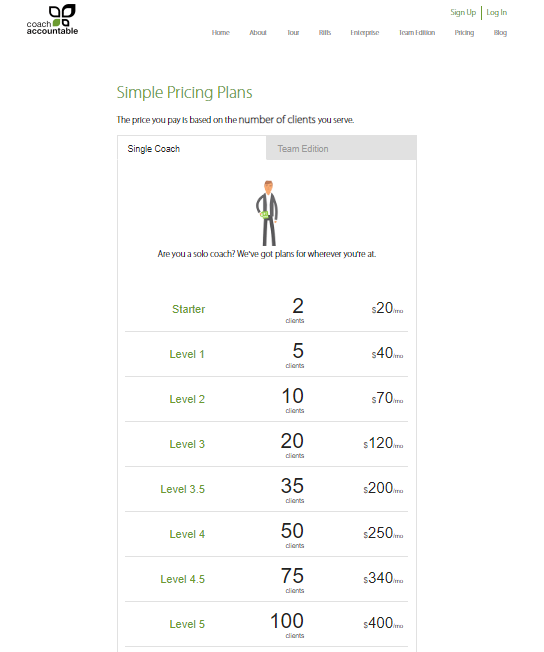Image resolution: width=544 pixels, height=652 pixels.
Task: Open the Log In link
Action: coord(497,12)
